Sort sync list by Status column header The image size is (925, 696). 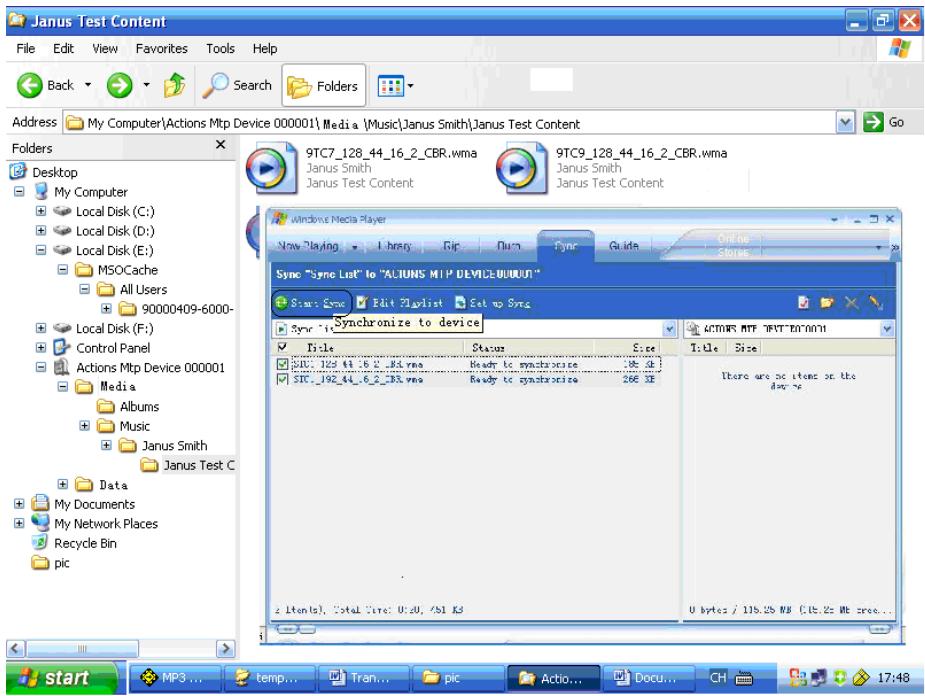531,348
